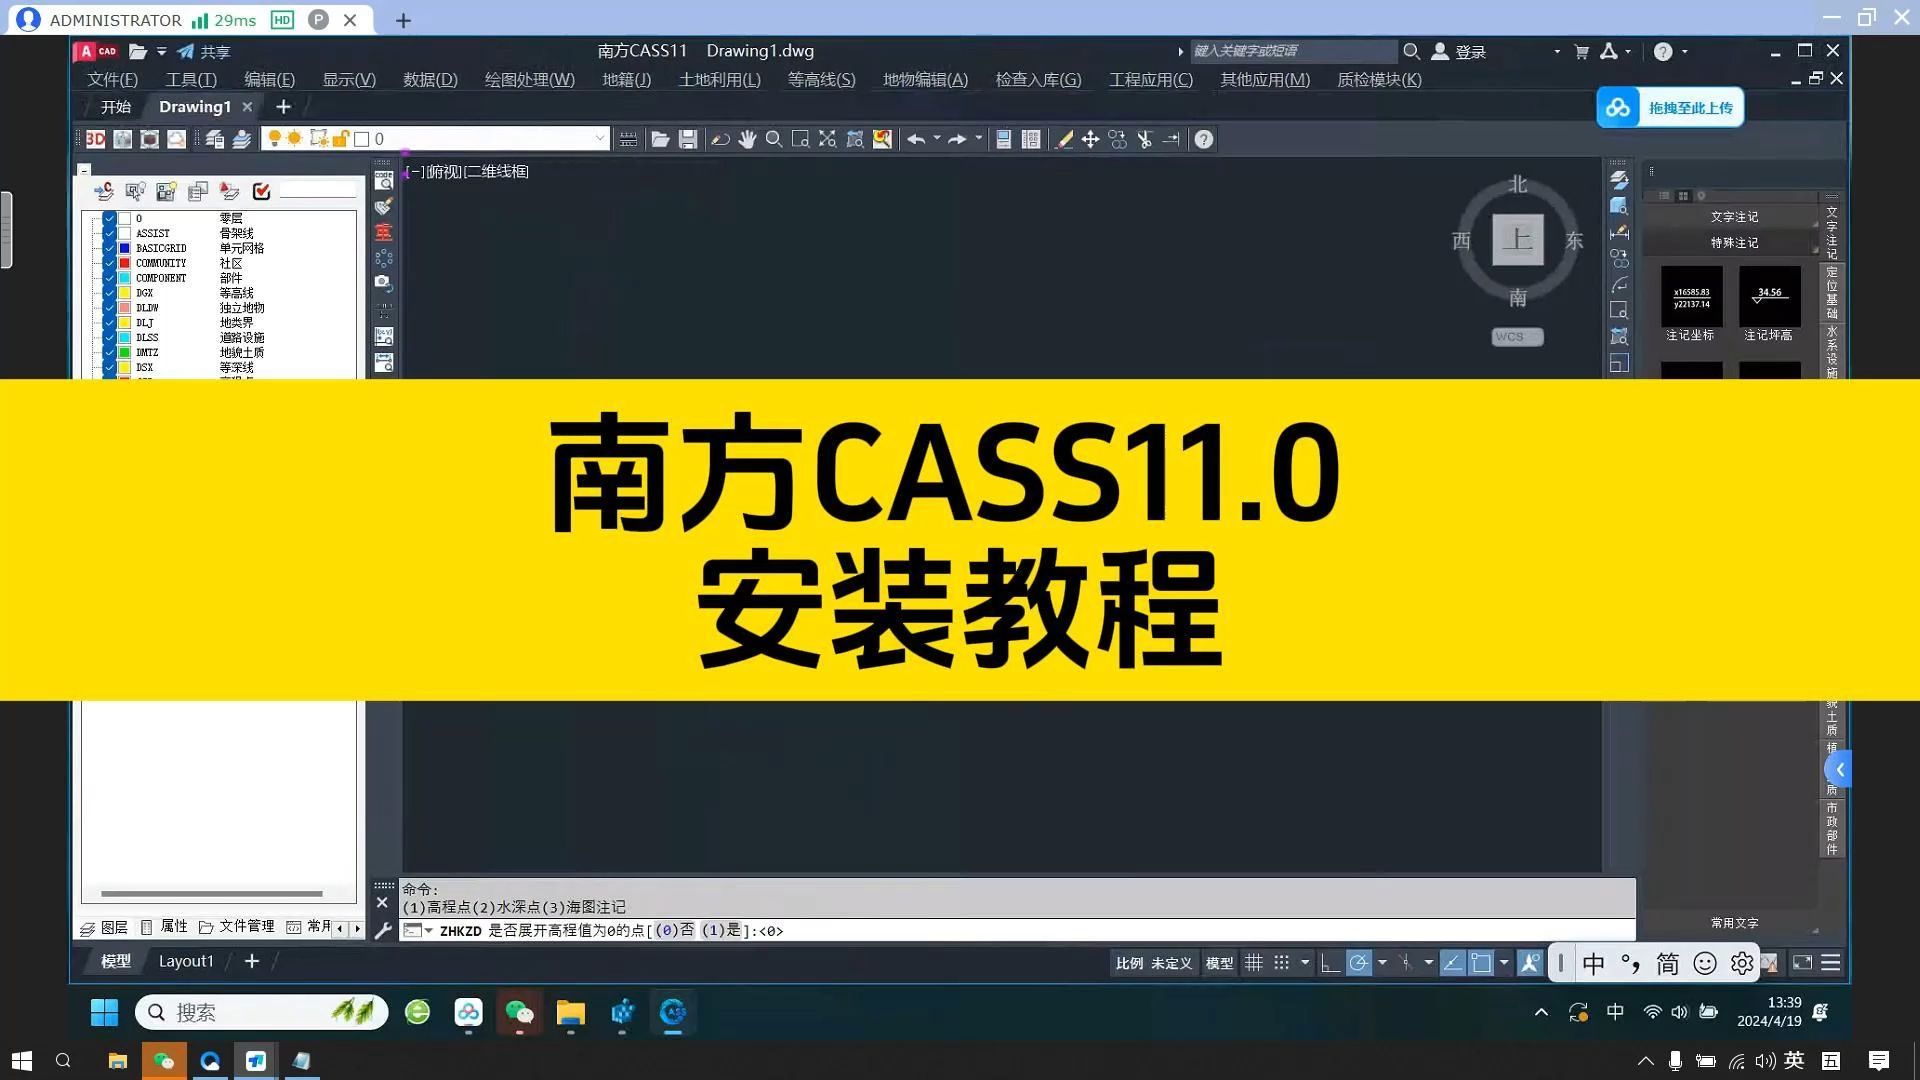This screenshot has height=1080, width=1920.
Task: Open help via the question mark icon
Action: 1203,139
